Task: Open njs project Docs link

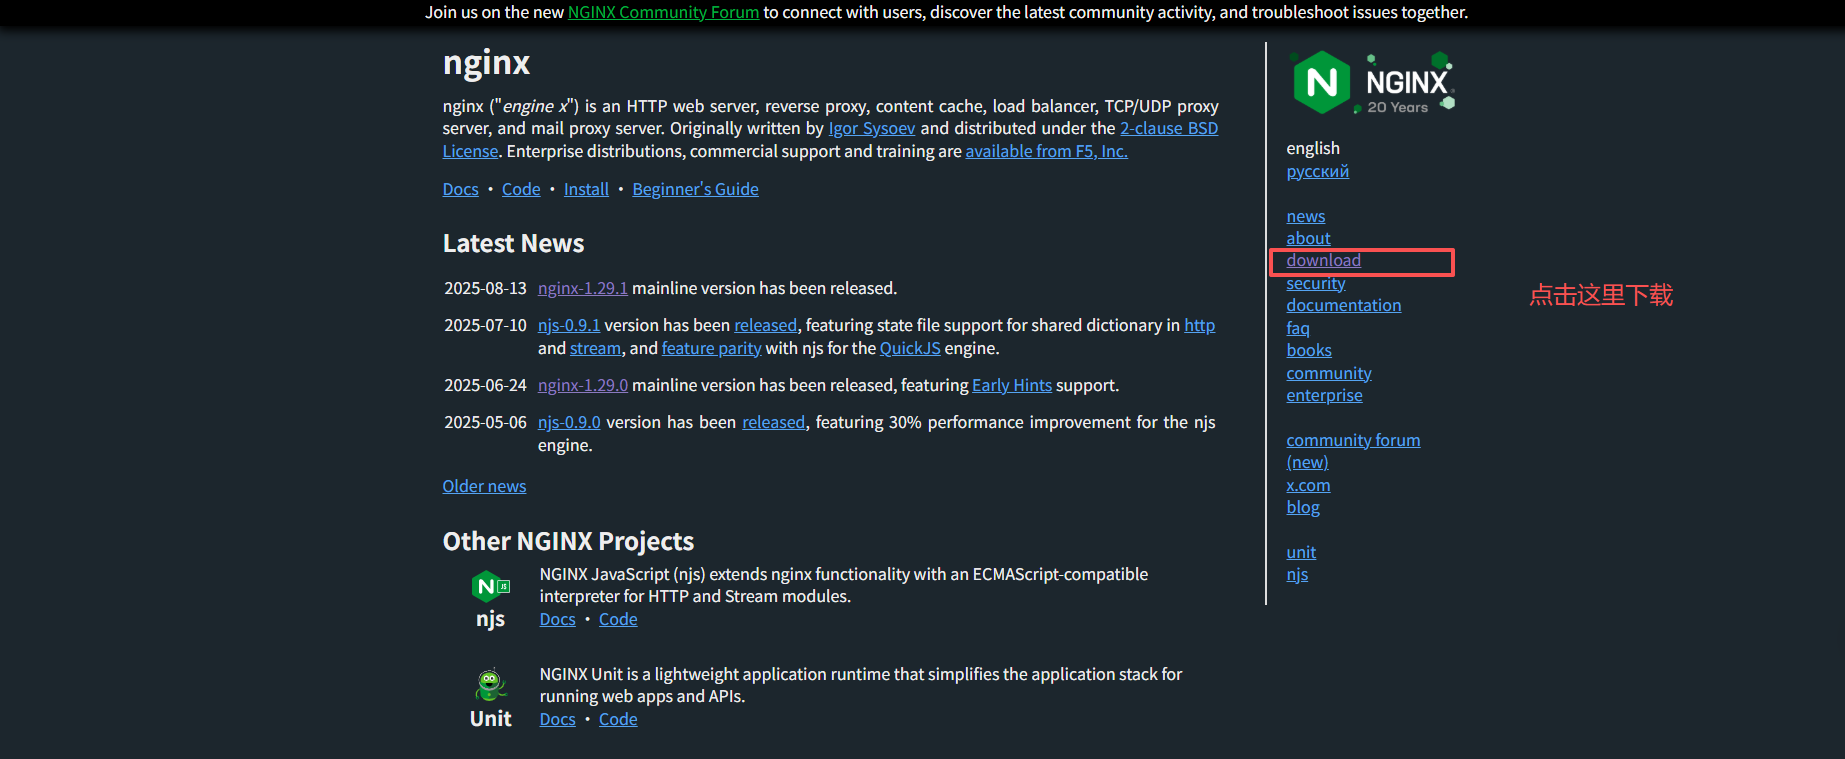Action: pos(558,619)
